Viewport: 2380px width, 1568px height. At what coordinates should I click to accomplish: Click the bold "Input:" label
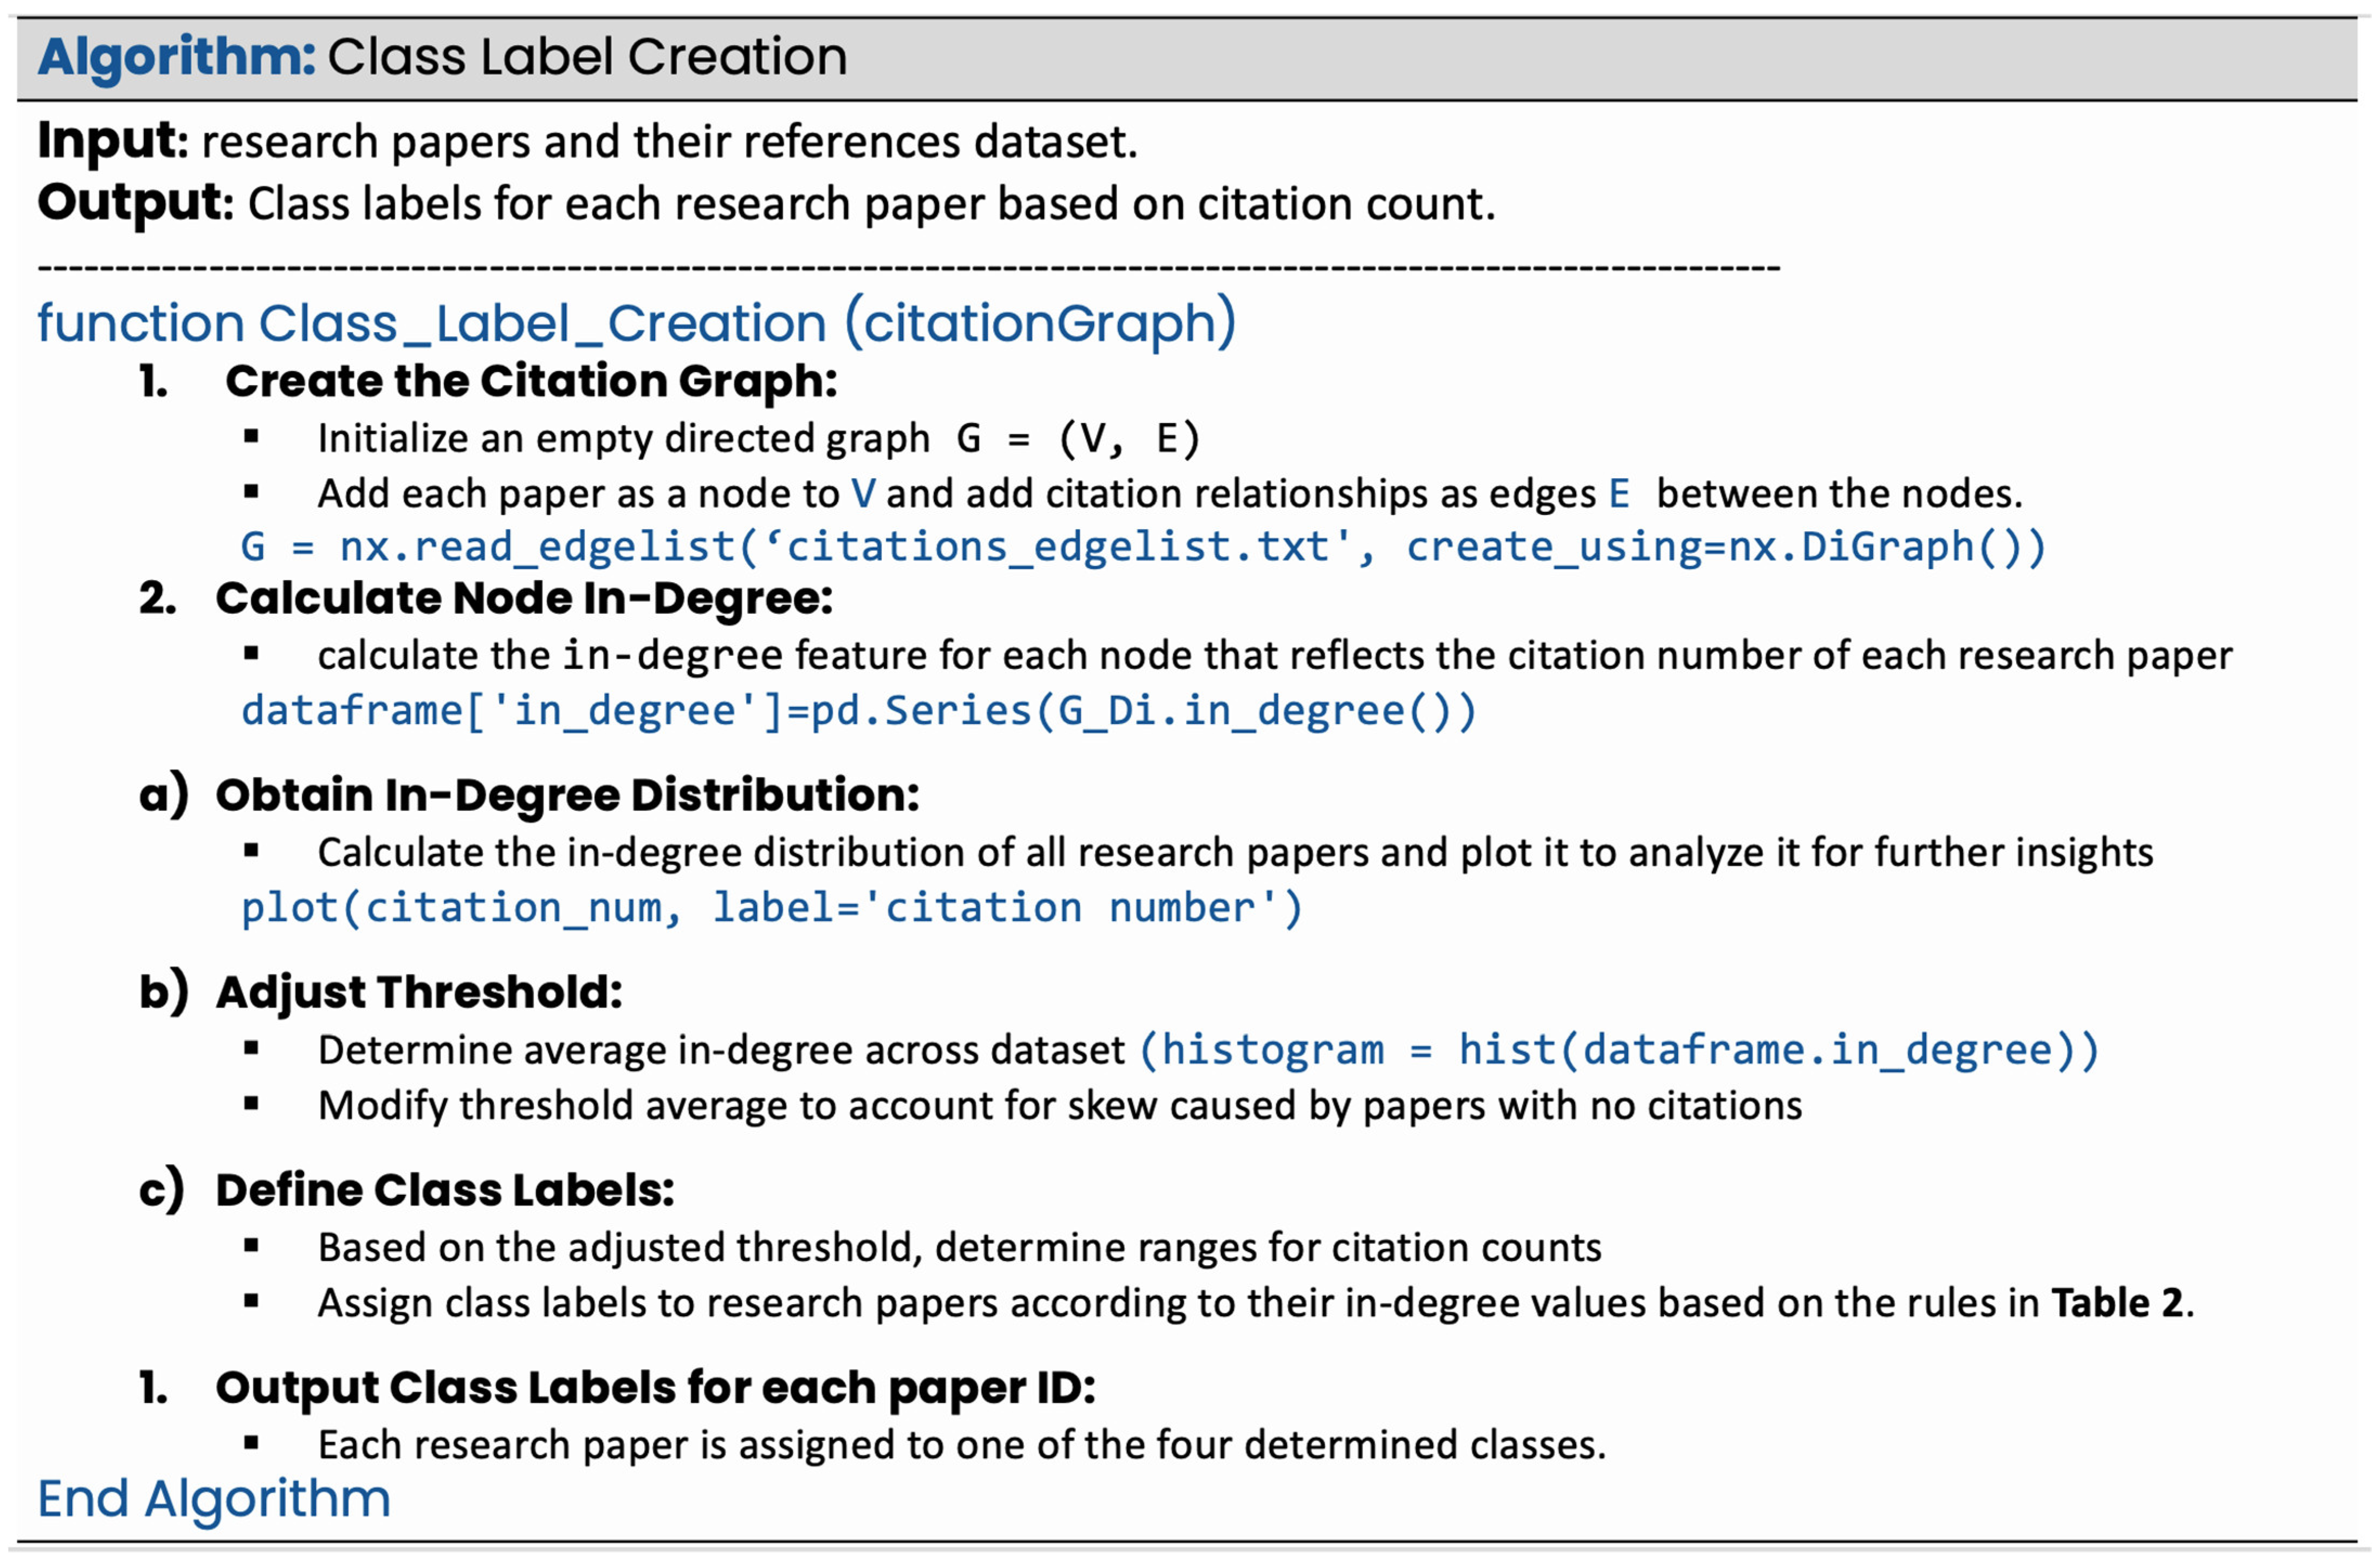point(112,141)
